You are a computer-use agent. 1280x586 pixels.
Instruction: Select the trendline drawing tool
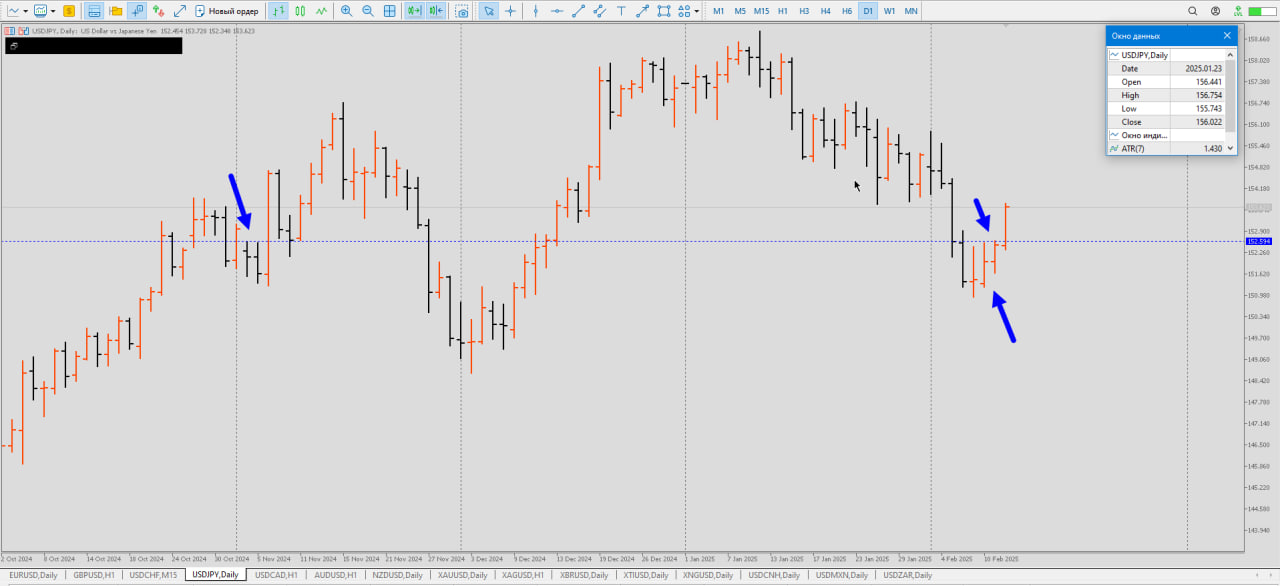(x=579, y=11)
